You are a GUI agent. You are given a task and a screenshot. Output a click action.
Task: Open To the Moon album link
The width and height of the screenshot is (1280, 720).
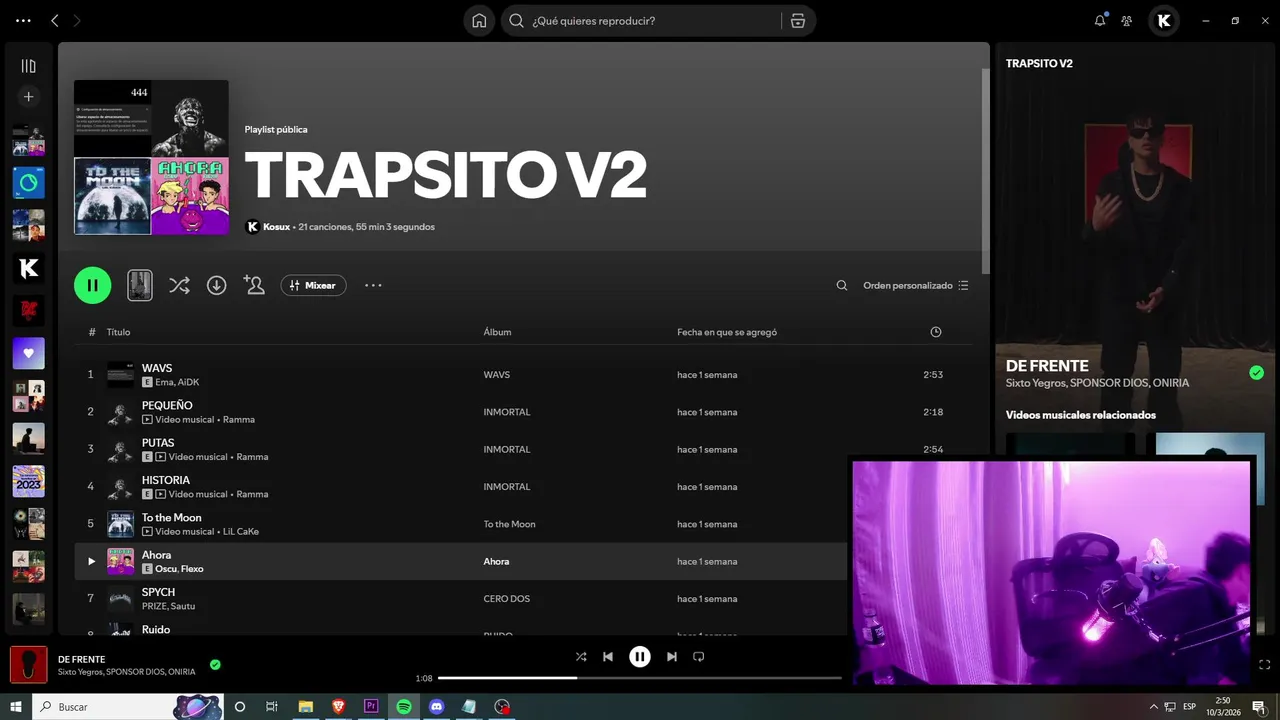[509, 524]
